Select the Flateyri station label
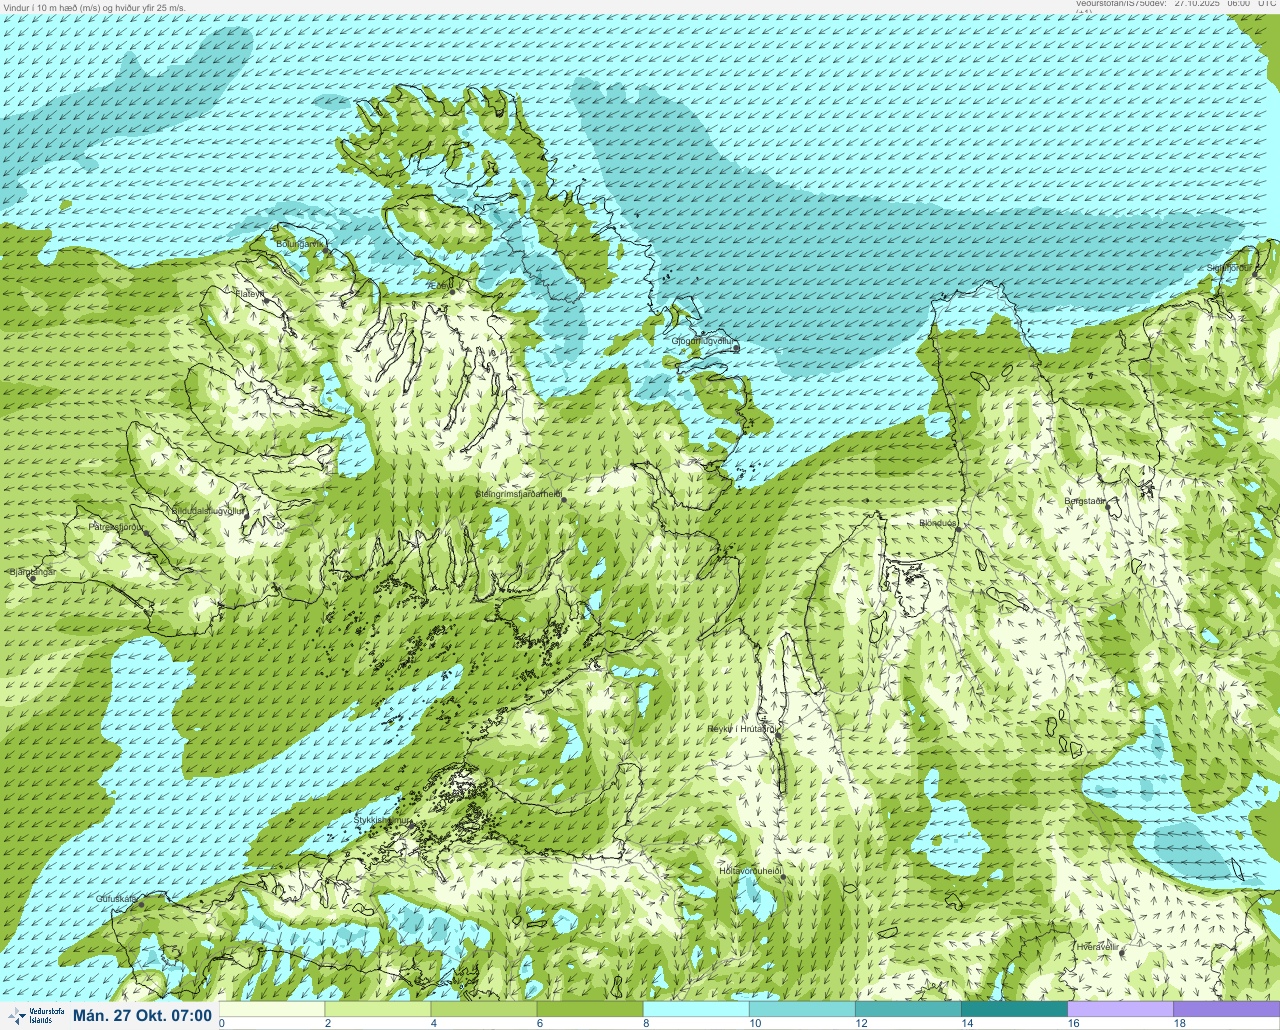The image size is (1280, 1030). click(250, 294)
